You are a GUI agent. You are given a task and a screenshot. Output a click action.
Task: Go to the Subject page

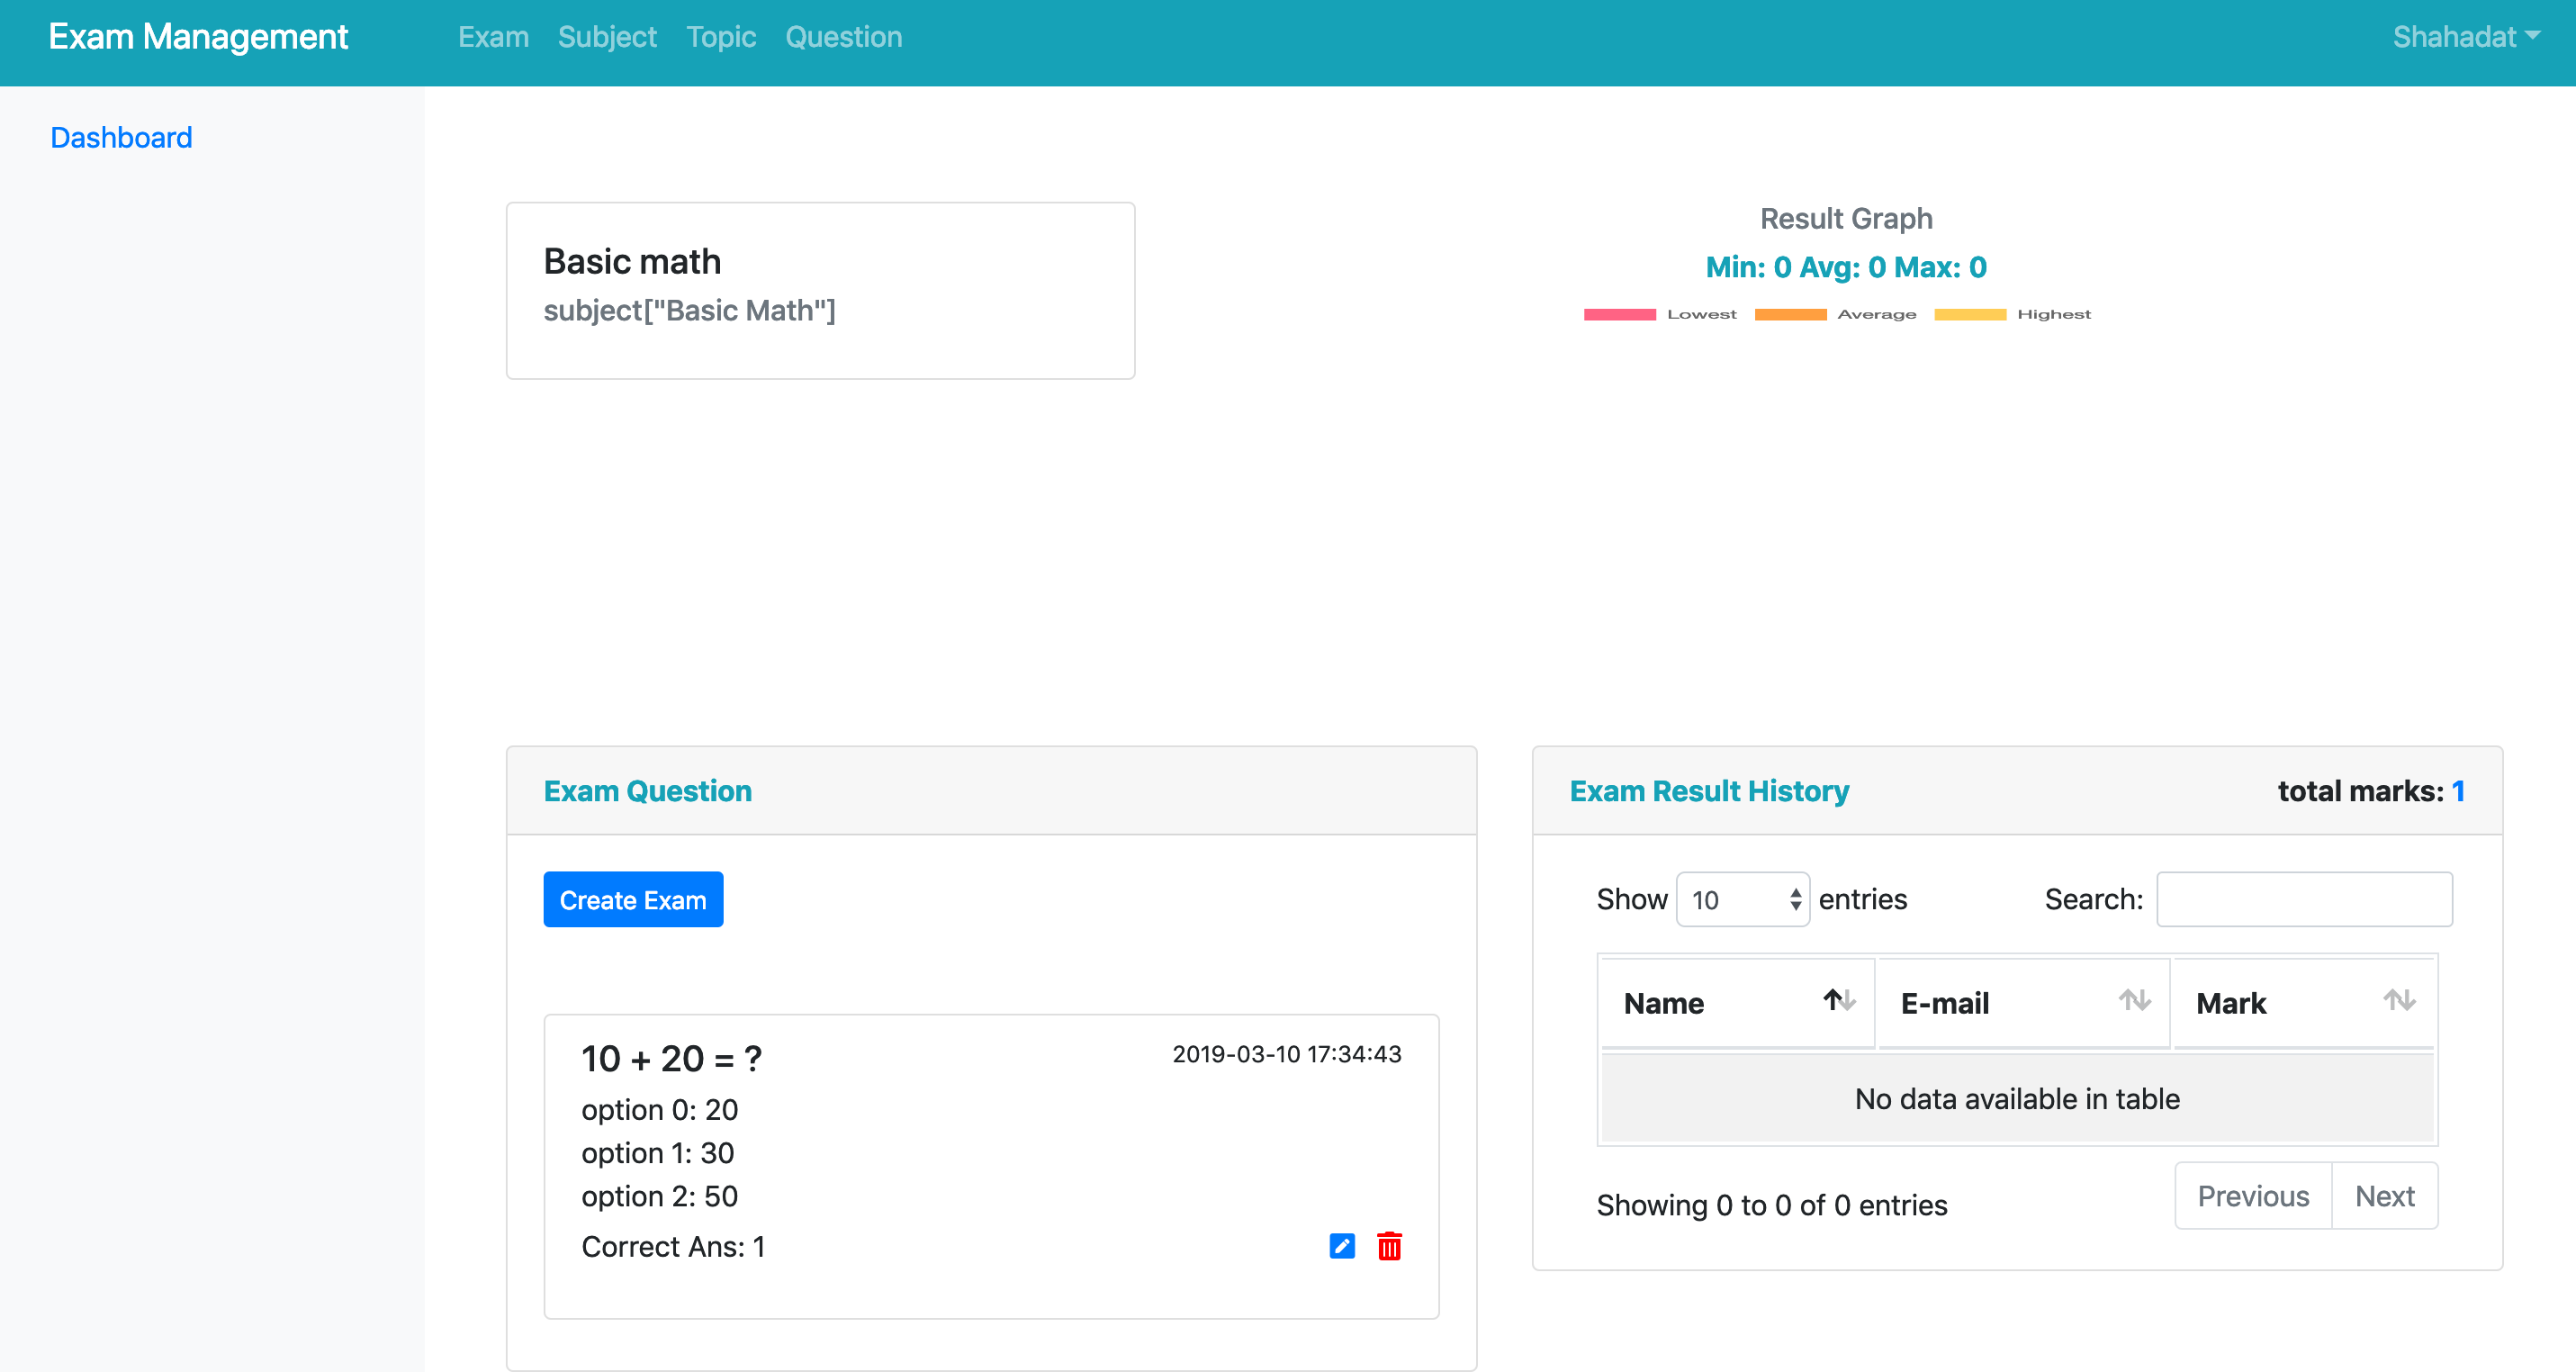point(607,37)
